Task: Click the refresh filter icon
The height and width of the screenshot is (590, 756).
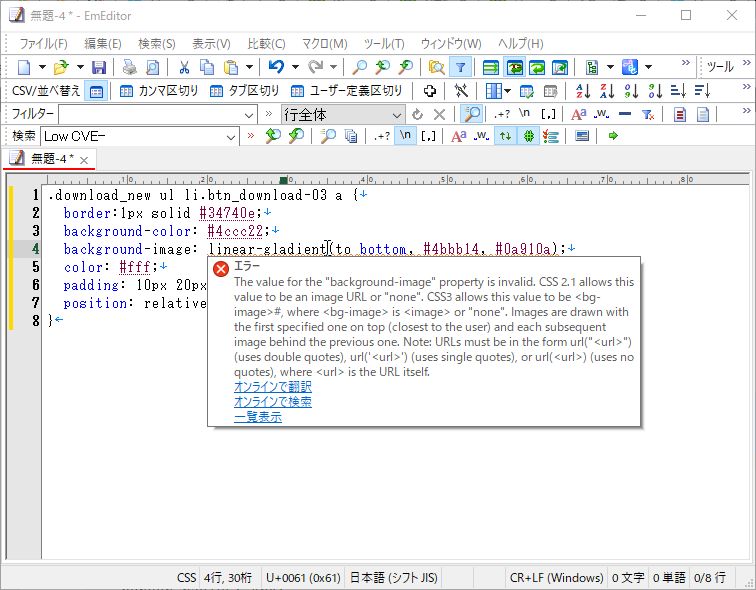Action: coord(417,114)
